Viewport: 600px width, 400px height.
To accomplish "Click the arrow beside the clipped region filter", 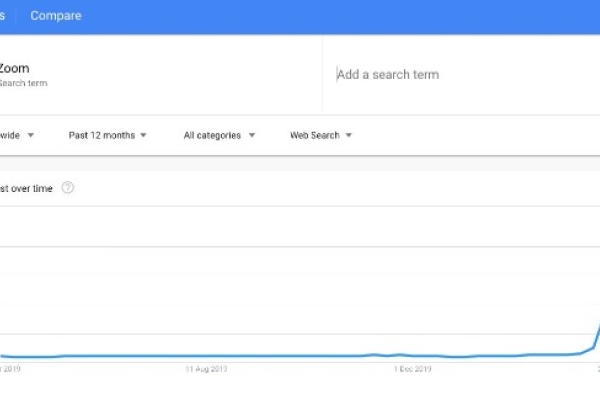I will point(31,135).
